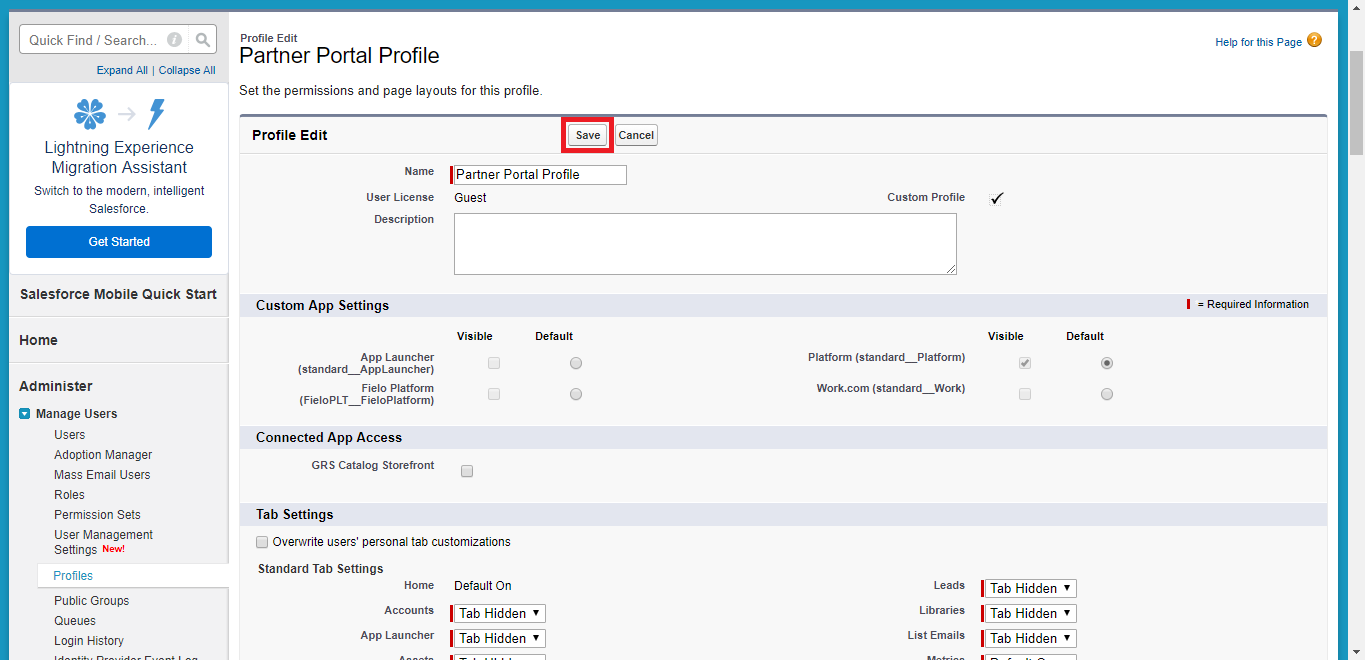Open Help for this Page link
Screen dimensions: 1365x660
click(1258, 42)
